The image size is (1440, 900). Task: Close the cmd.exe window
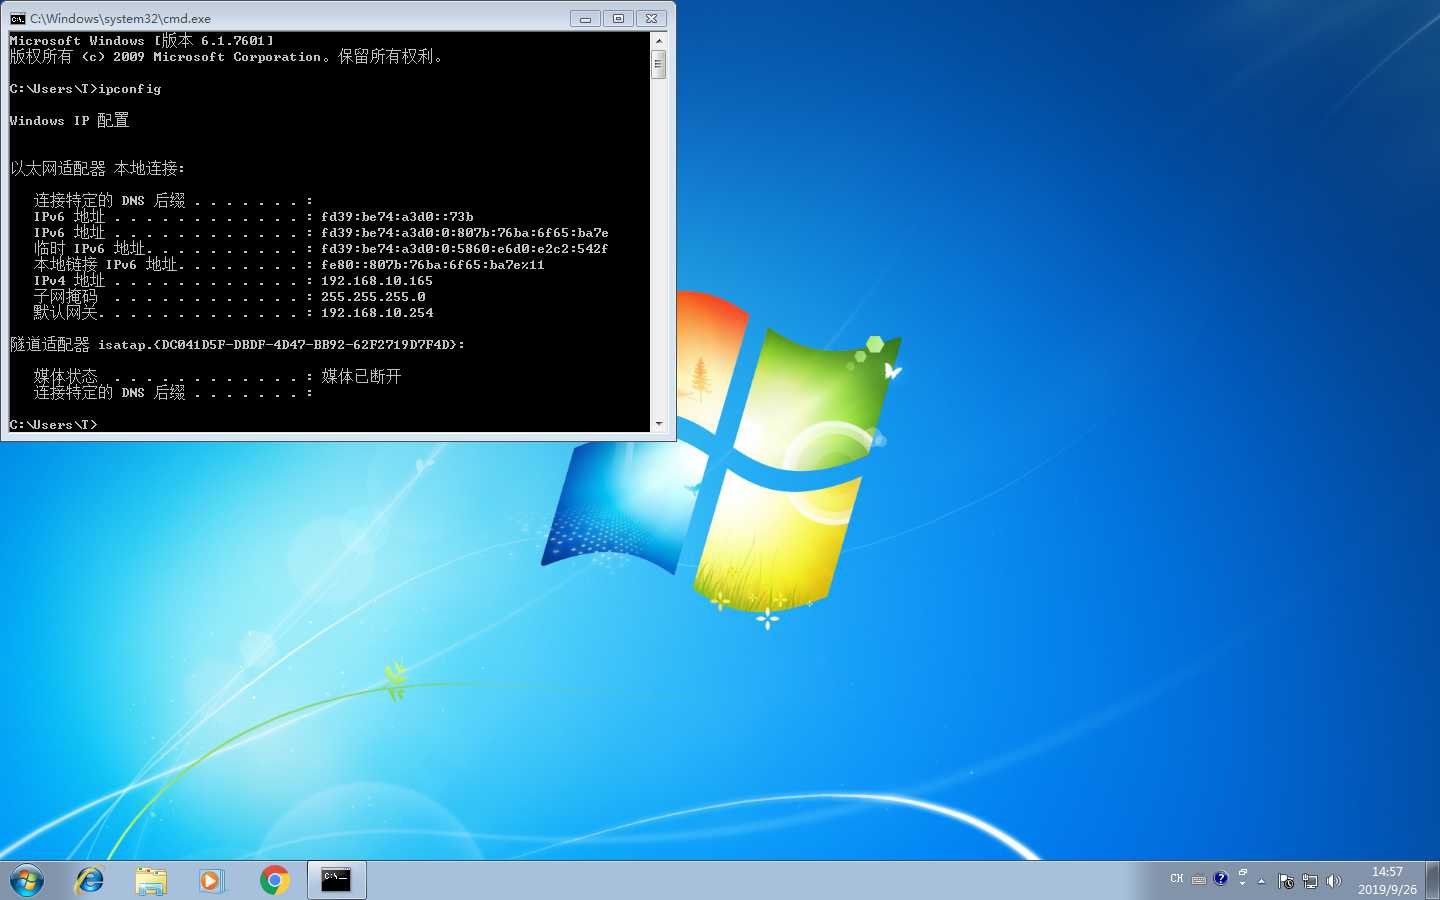pos(651,18)
